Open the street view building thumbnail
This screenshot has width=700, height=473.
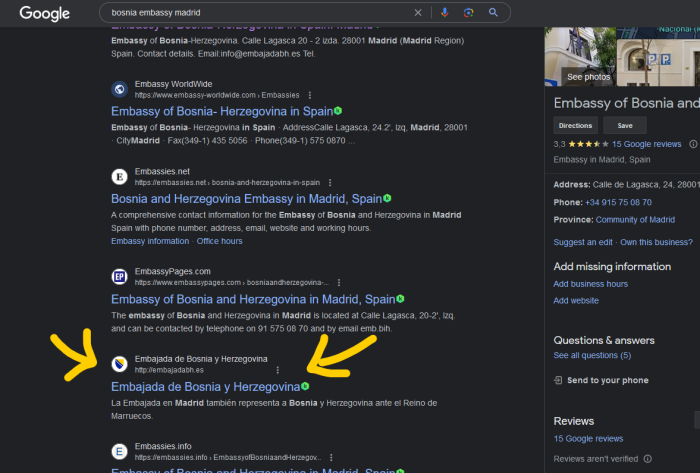pos(658,62)
